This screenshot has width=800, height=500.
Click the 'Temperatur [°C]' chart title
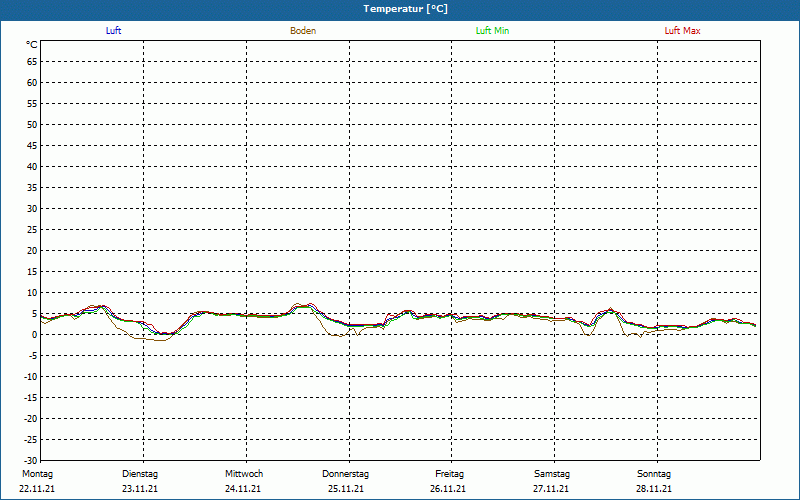pos(406,9)
